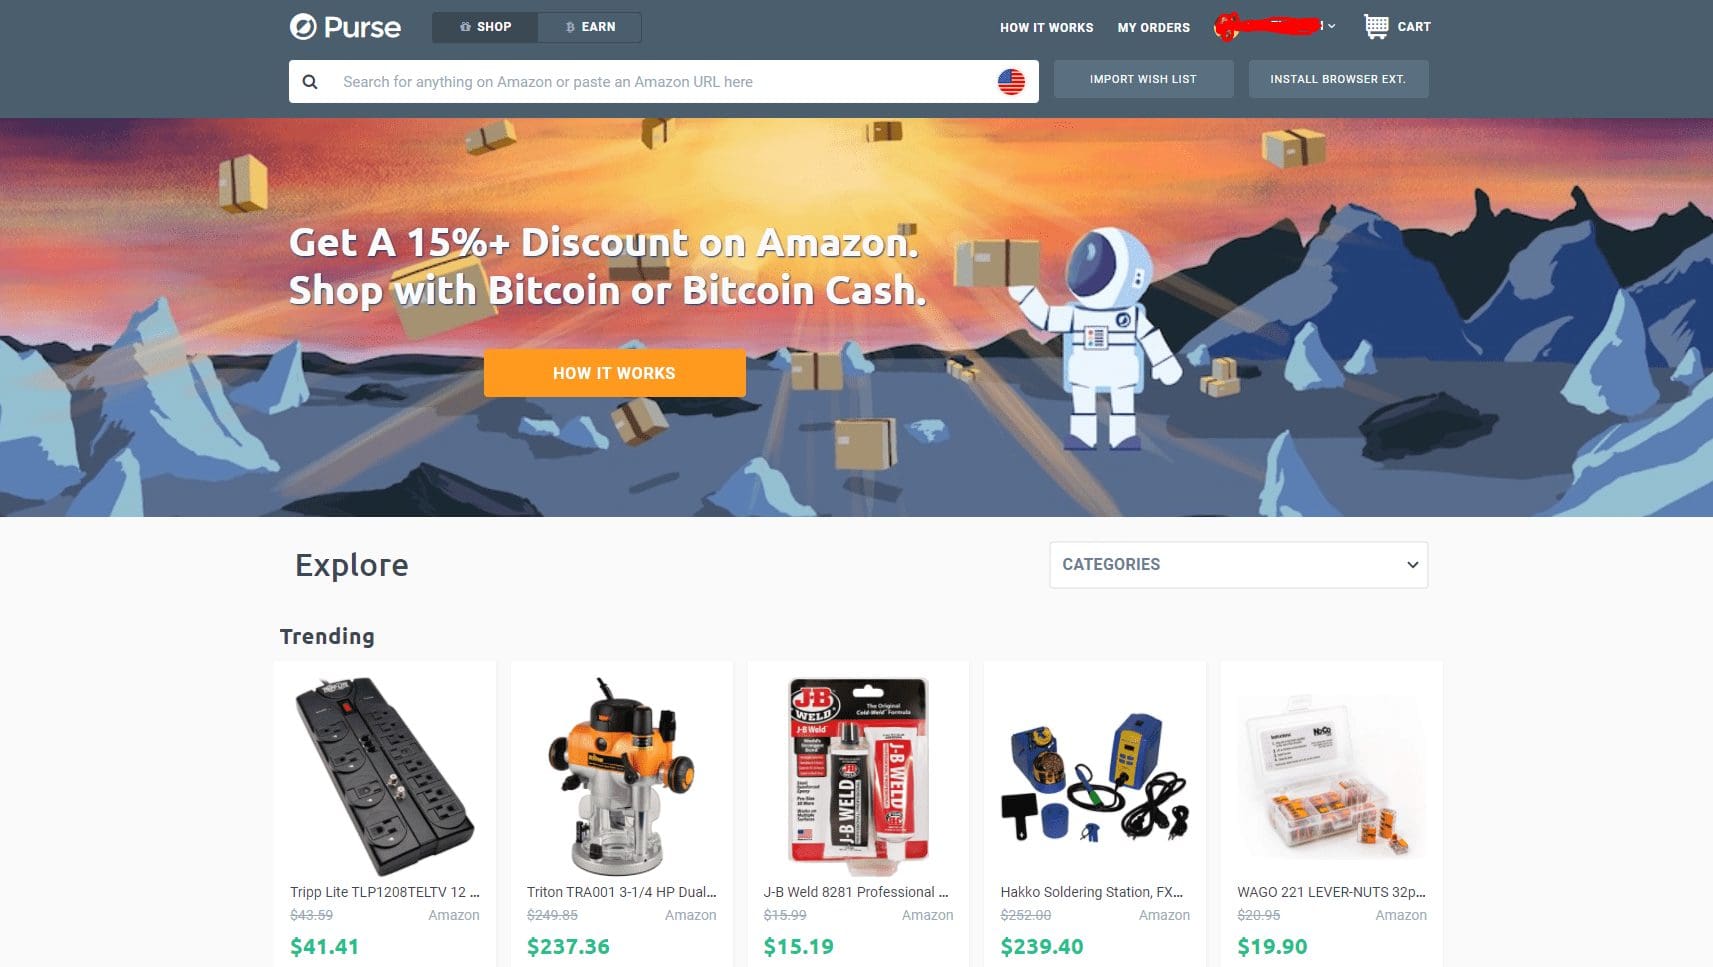Switch to the Shop mode toggle

[485, 27]
